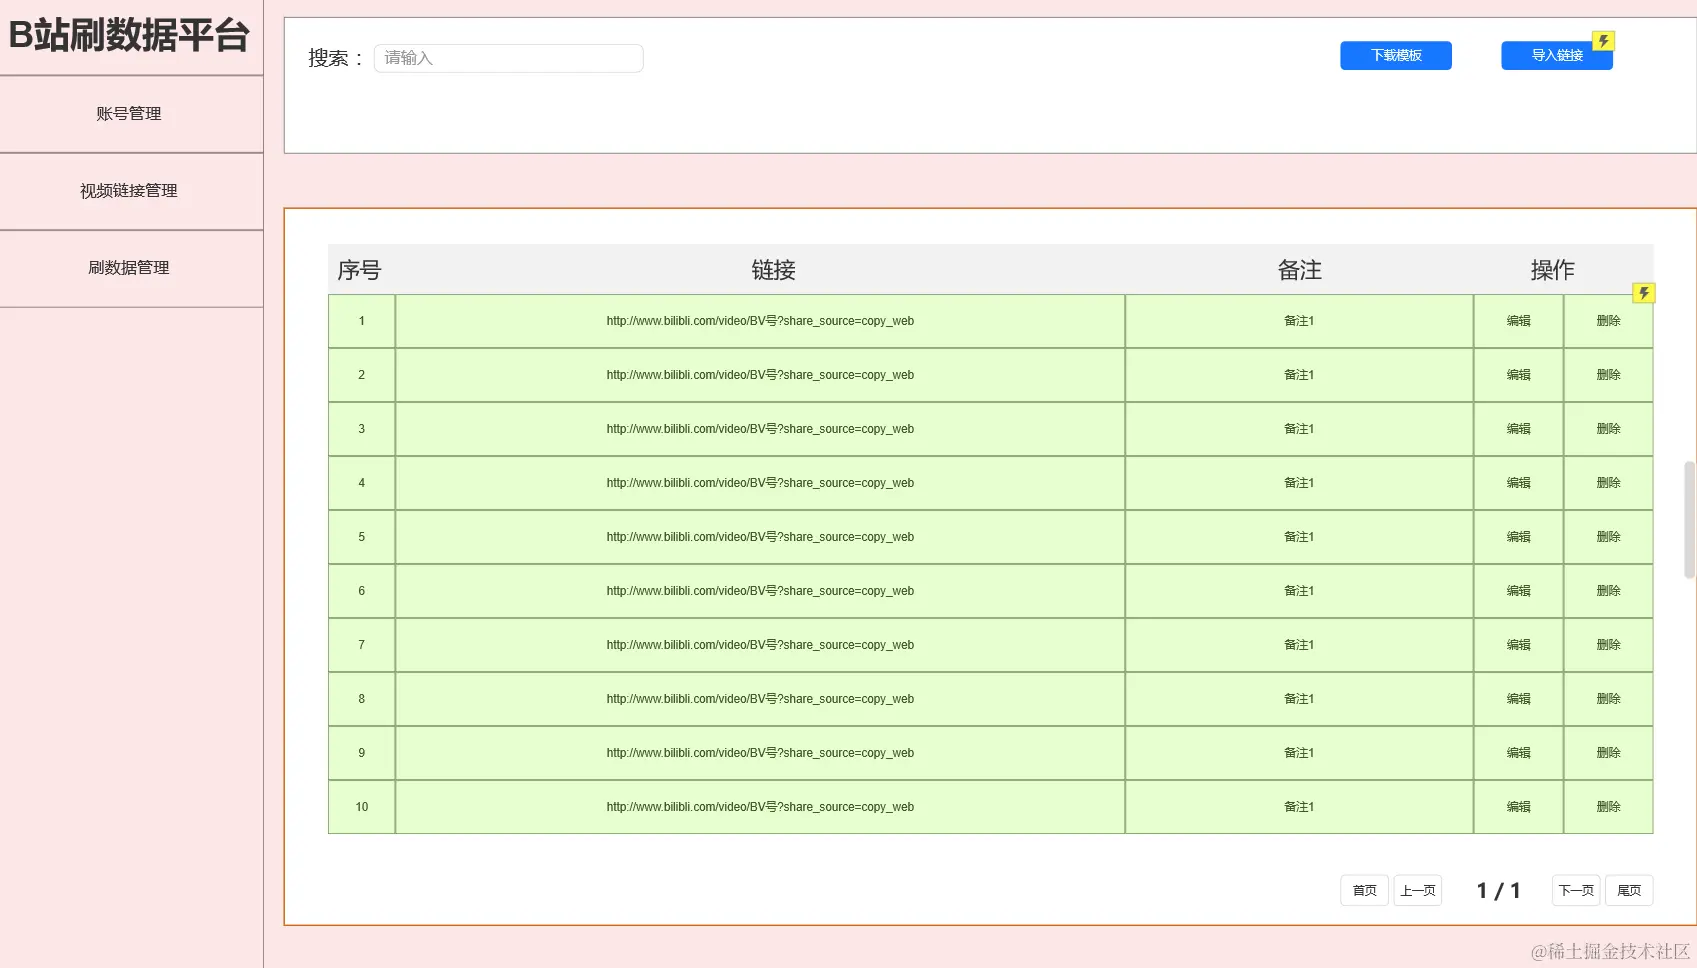Select 删除 on row 7

click(1608, 645)
